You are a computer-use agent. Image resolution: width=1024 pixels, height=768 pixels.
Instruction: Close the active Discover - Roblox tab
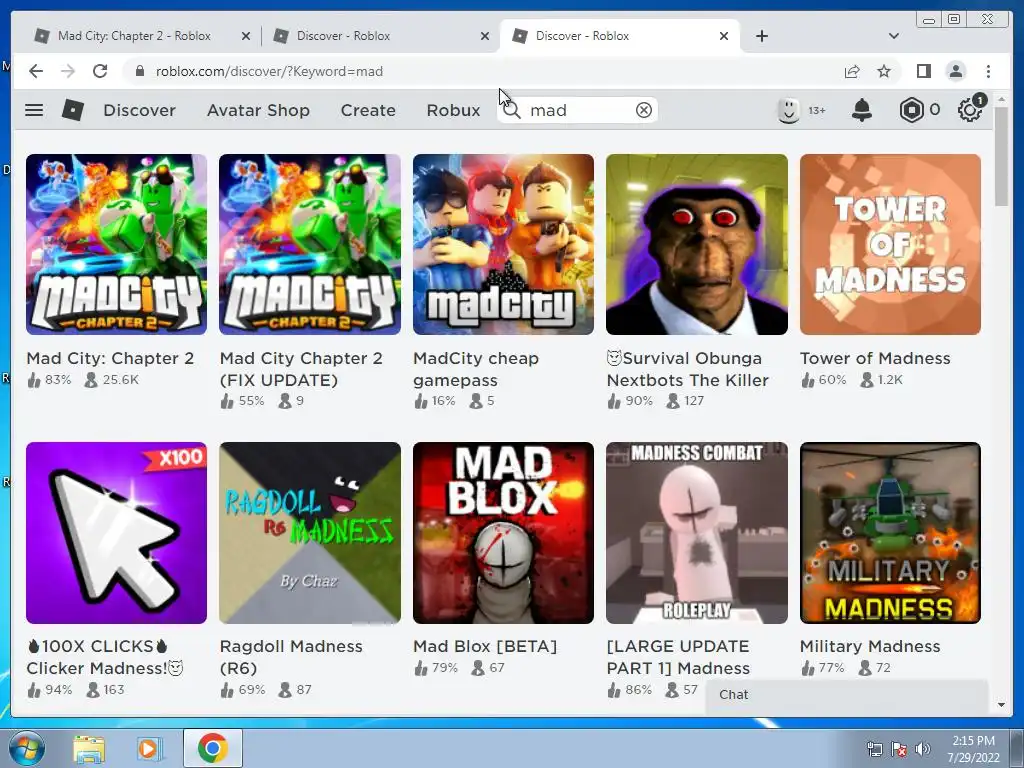[724, 36]
